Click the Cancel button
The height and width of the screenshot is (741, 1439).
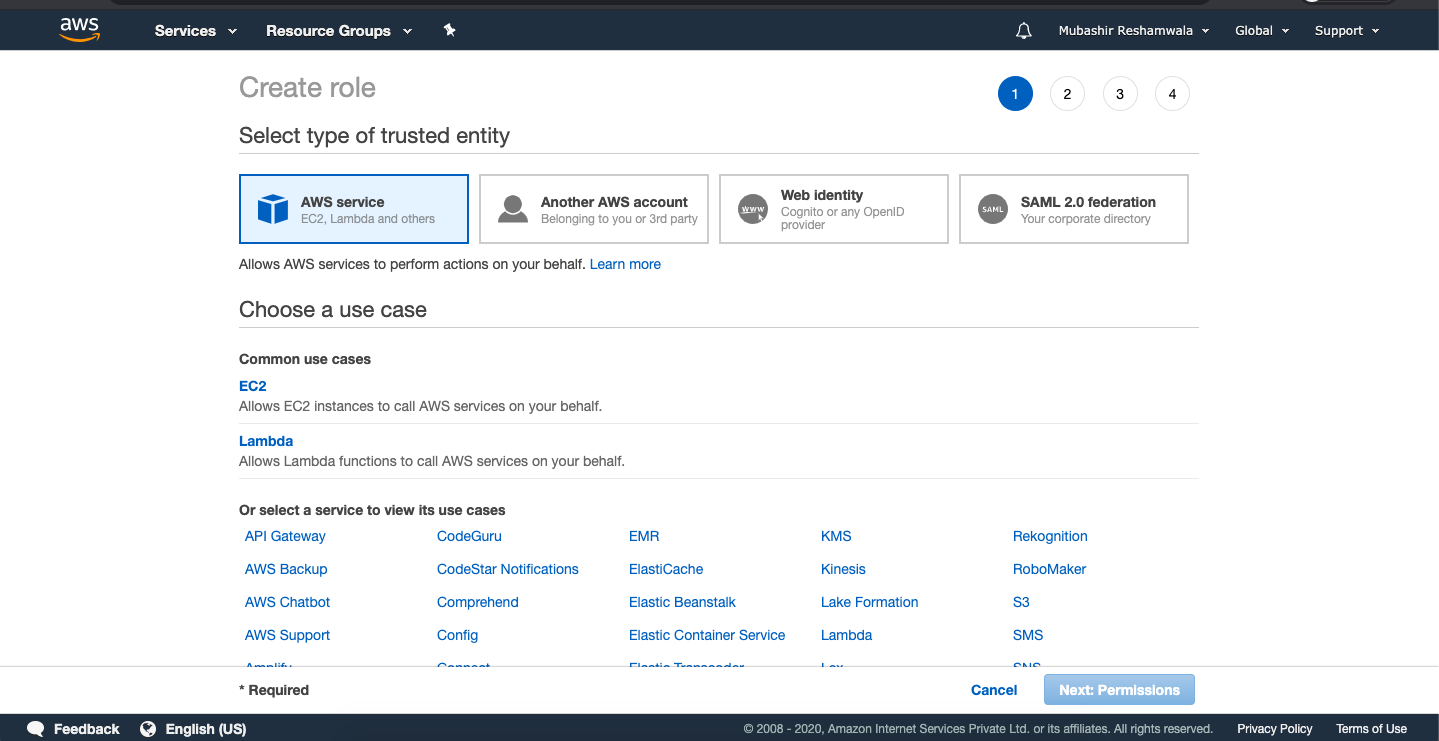tap(994, 690)
